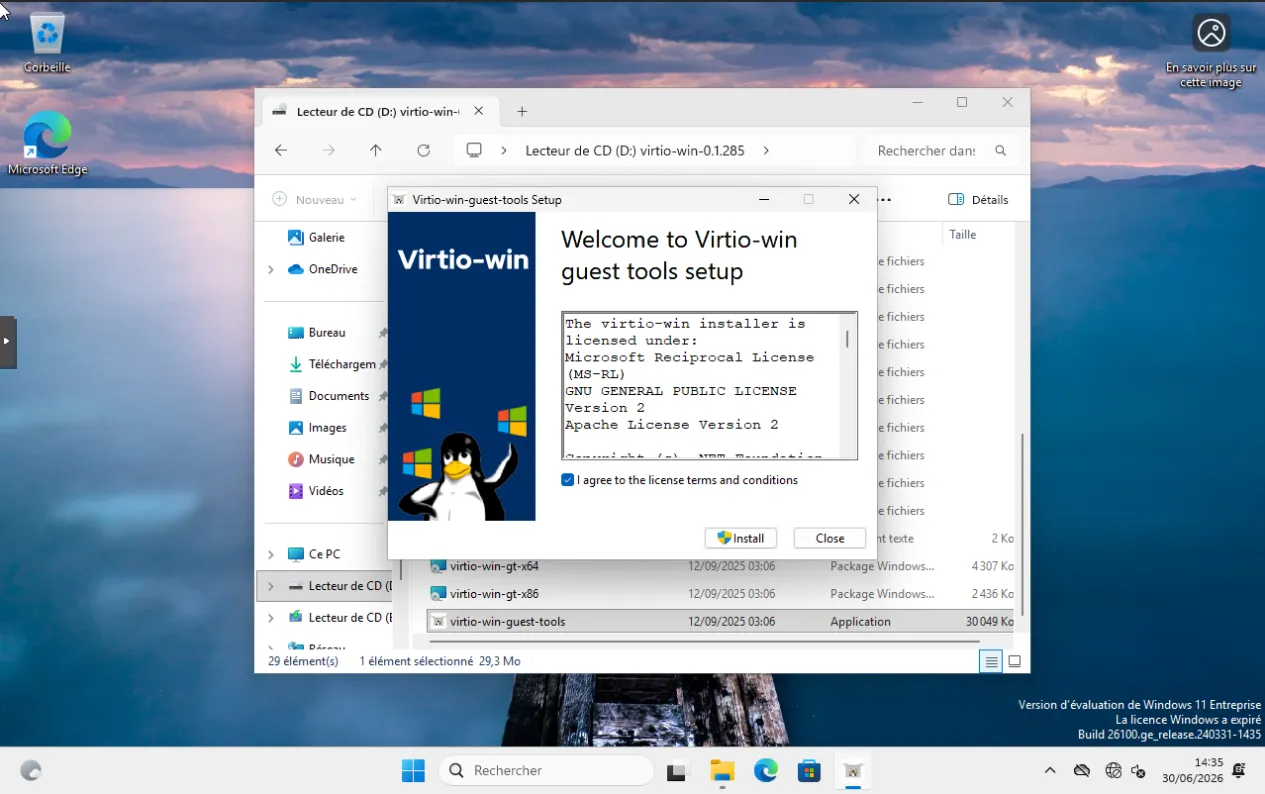The image size is (1265, 794).
Task: Click the Taille column header
Action: click(963, 235)
